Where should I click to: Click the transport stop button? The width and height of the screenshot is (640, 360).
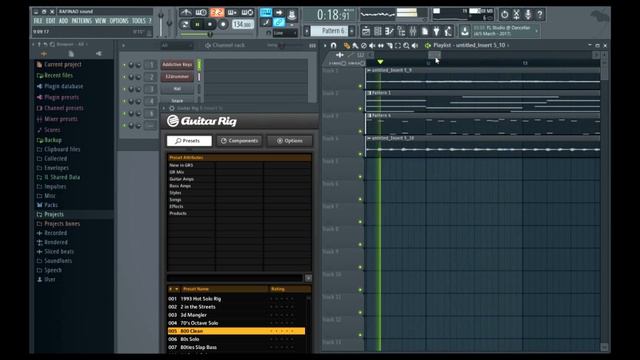click(210, 24)
